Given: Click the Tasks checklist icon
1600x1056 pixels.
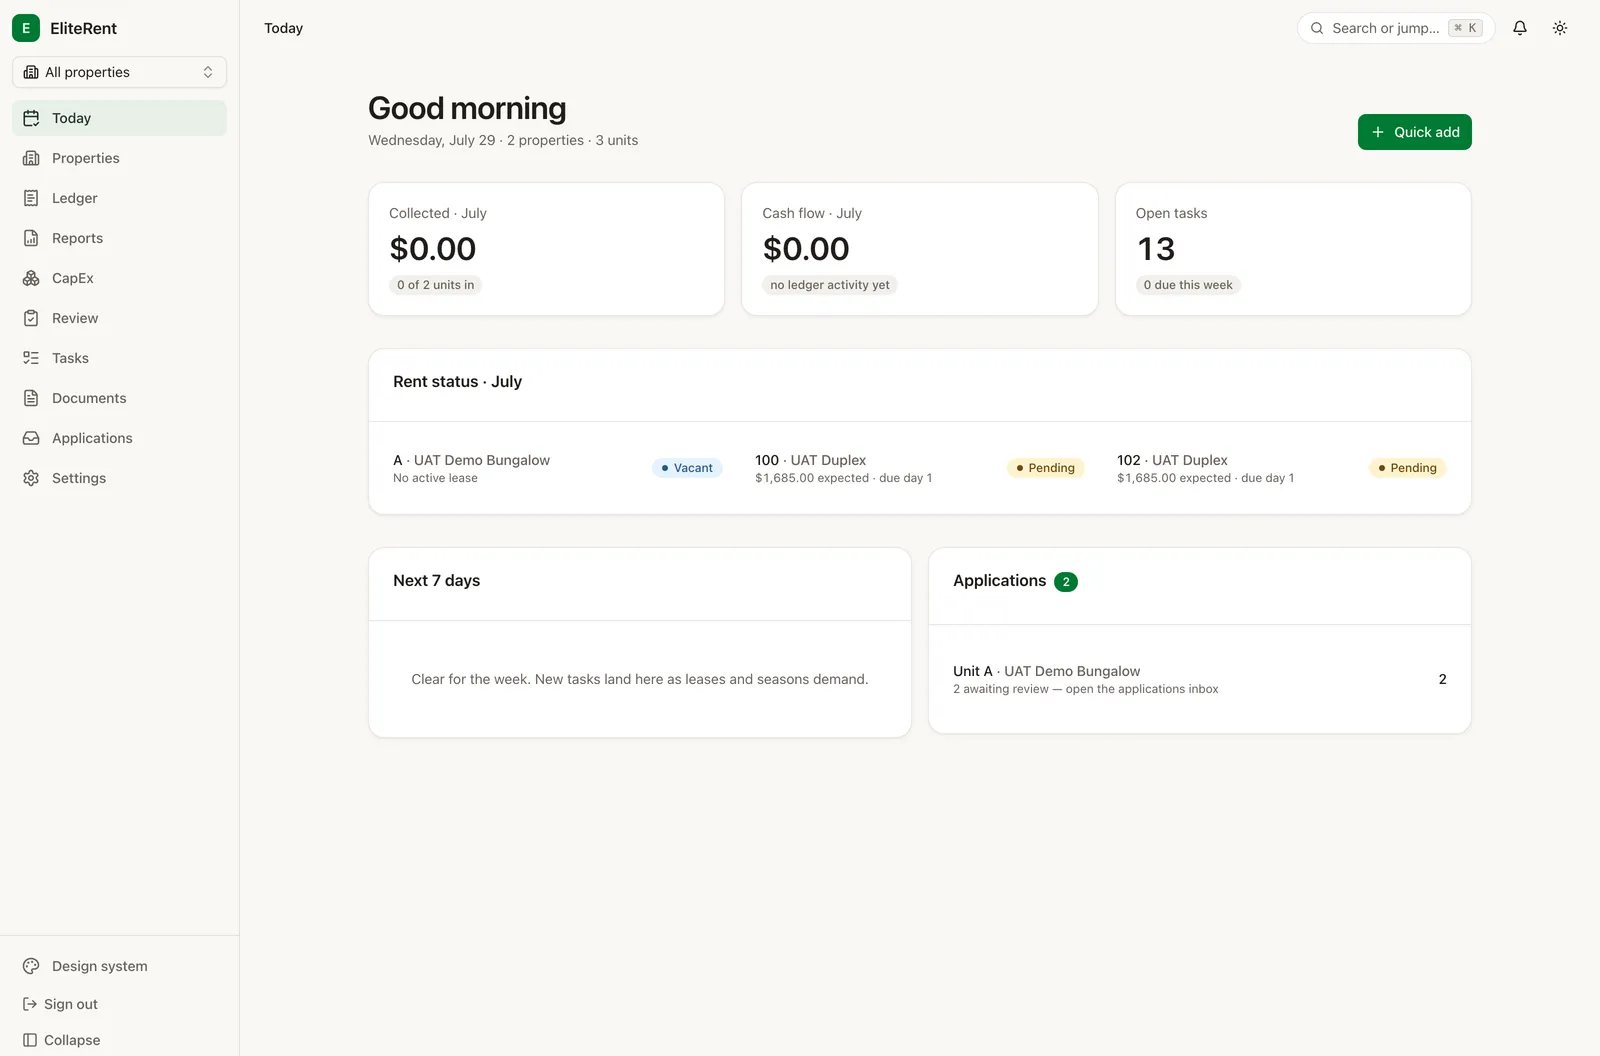Looking at the screenshot, I should pyautogui.click(x=31, y=358).
